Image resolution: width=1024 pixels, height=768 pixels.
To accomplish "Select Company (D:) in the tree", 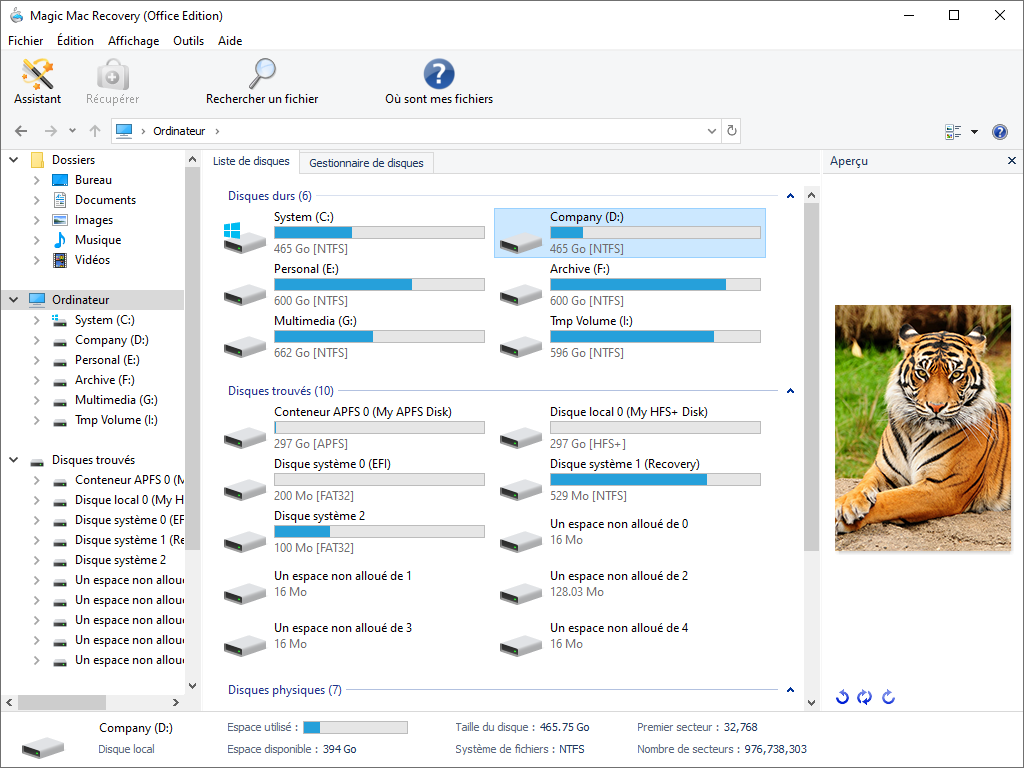I will point(112,340).
